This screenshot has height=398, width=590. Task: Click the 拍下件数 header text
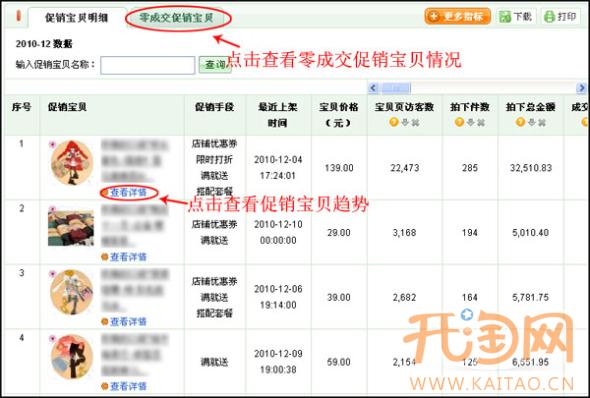[470, 107]
